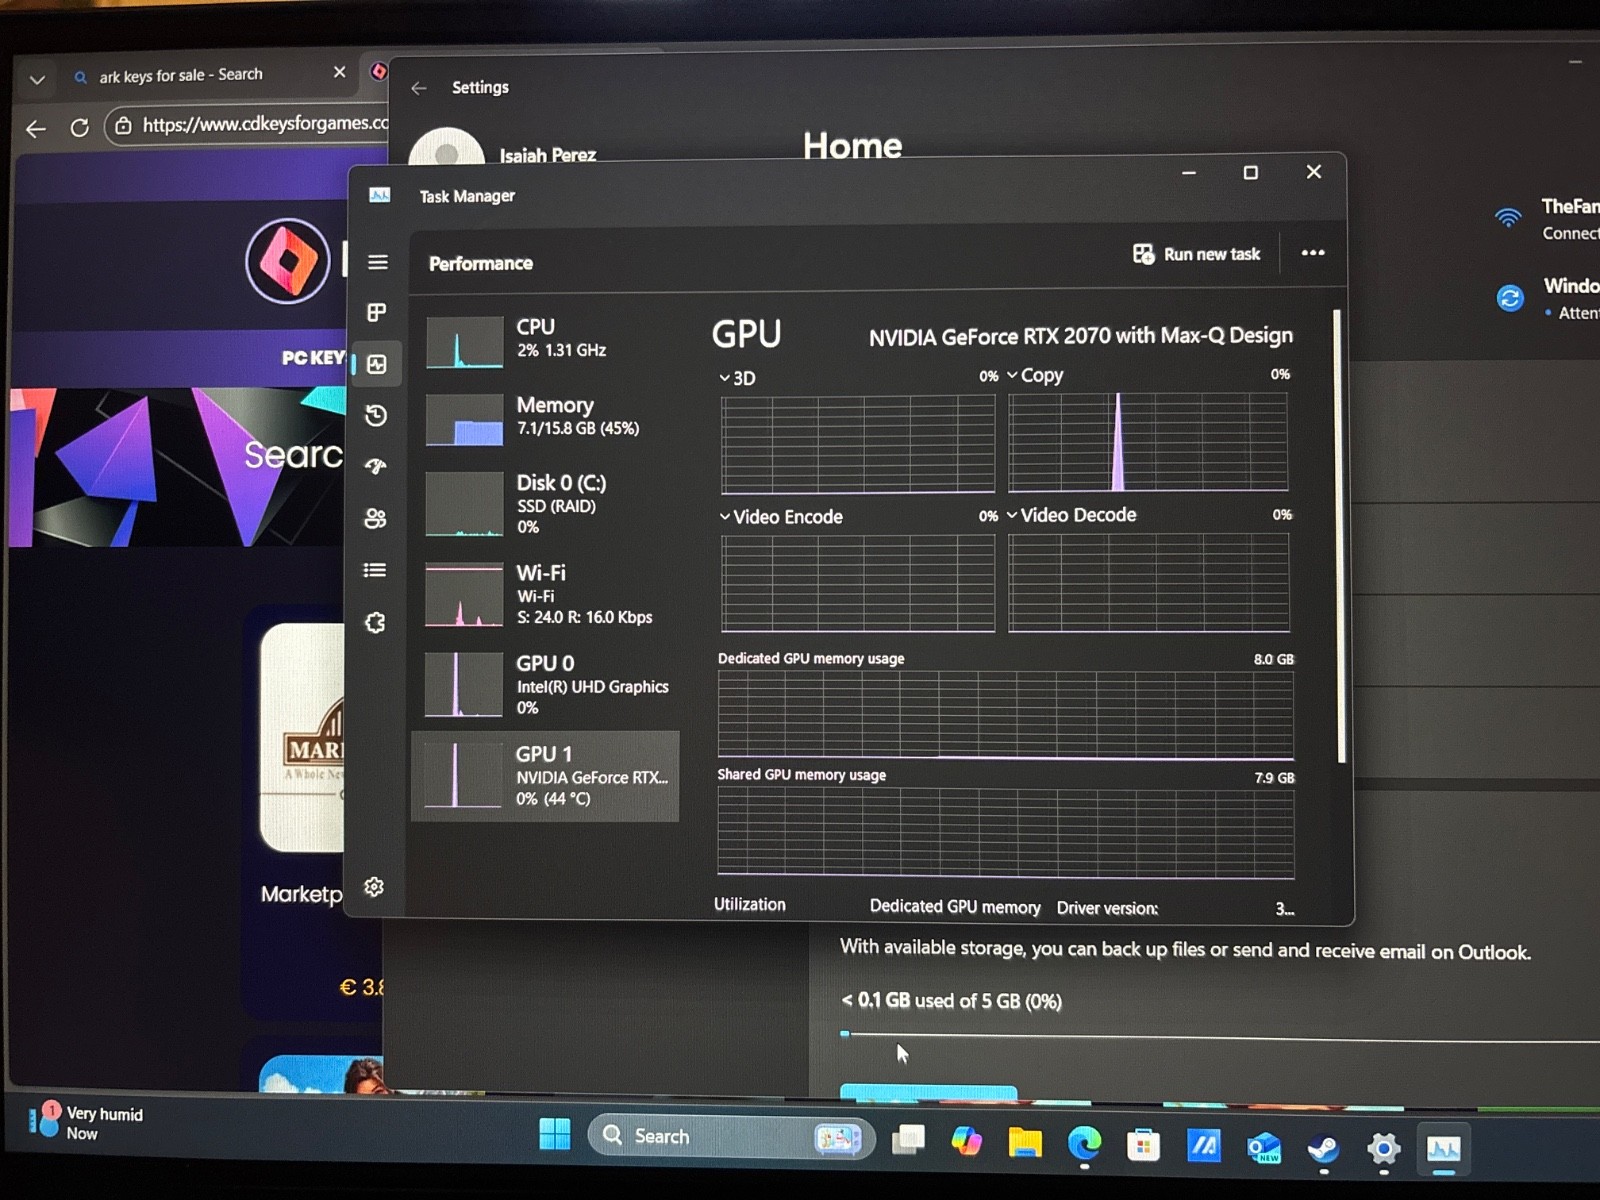
Task: Open Services page in Task Manager sidebar
Action: coord(375,622)
